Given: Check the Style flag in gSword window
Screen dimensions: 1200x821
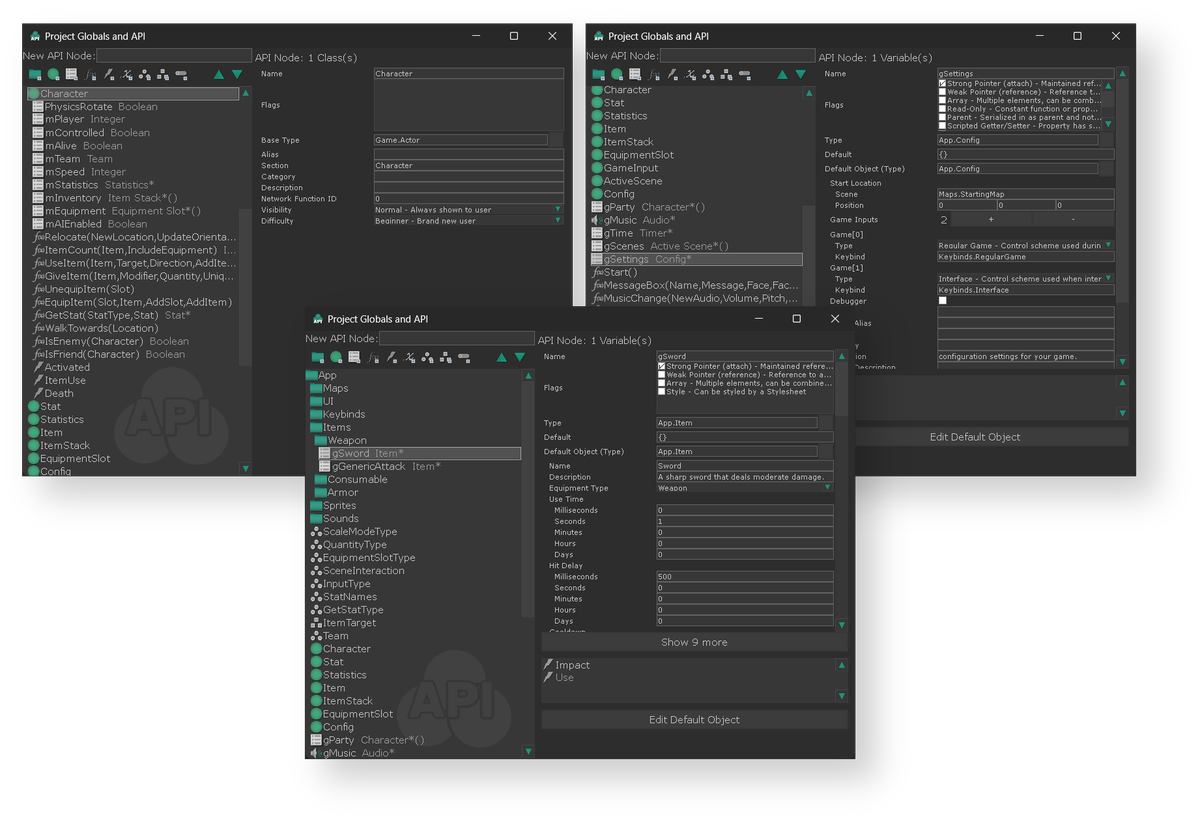Looking at the screenshot, I should pos(662,392).
